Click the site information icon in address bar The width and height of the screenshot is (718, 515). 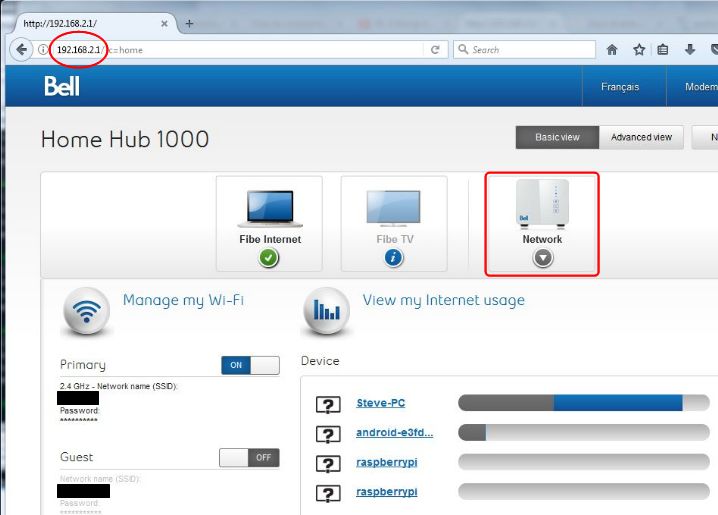43,49
